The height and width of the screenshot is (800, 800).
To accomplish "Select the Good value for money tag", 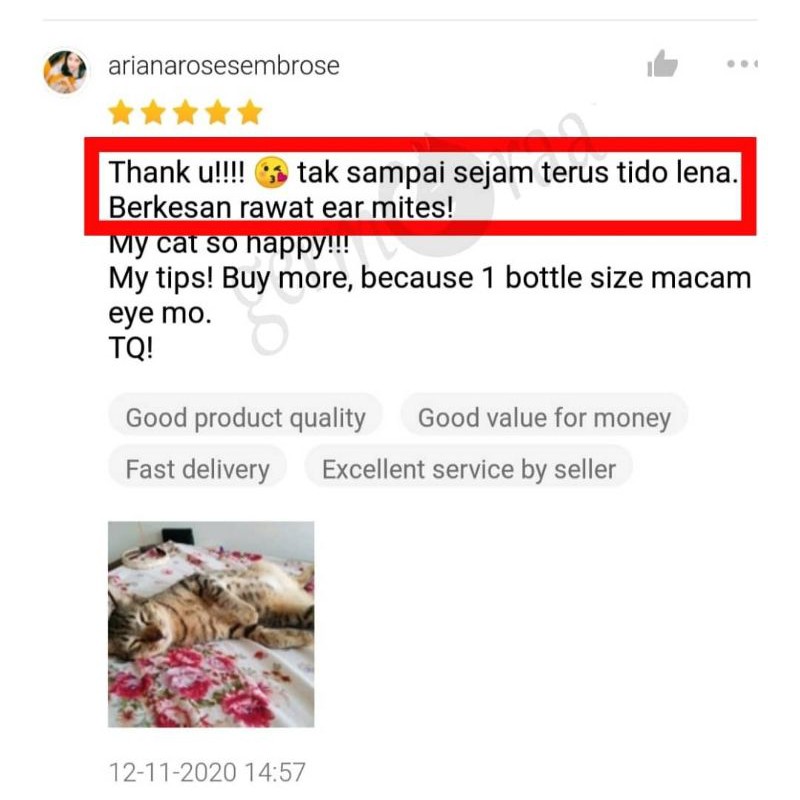I will [x=544, y=418].
